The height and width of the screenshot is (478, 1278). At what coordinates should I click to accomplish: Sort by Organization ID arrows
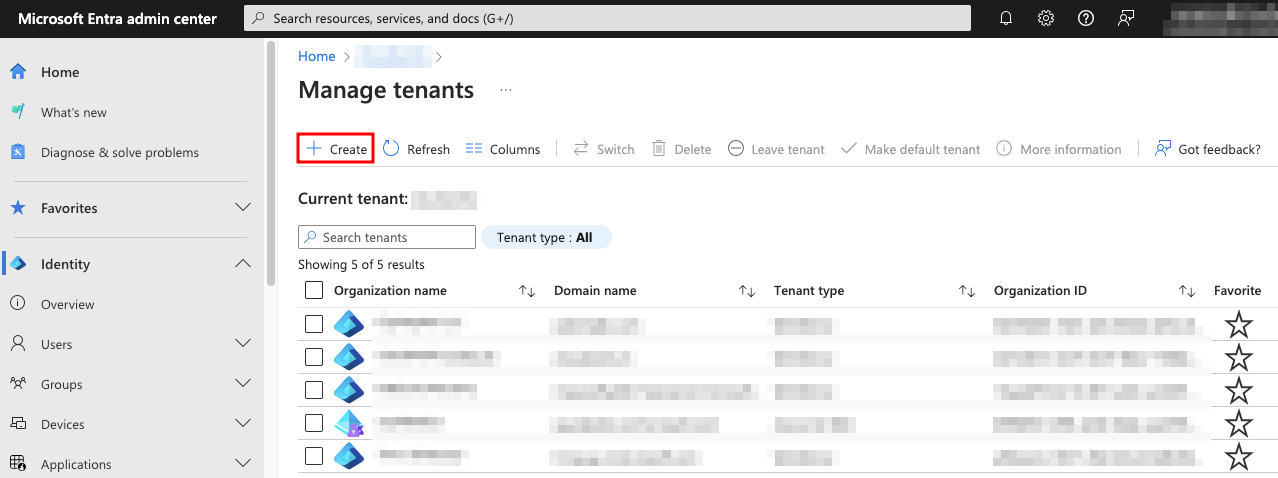[1187, 291]
